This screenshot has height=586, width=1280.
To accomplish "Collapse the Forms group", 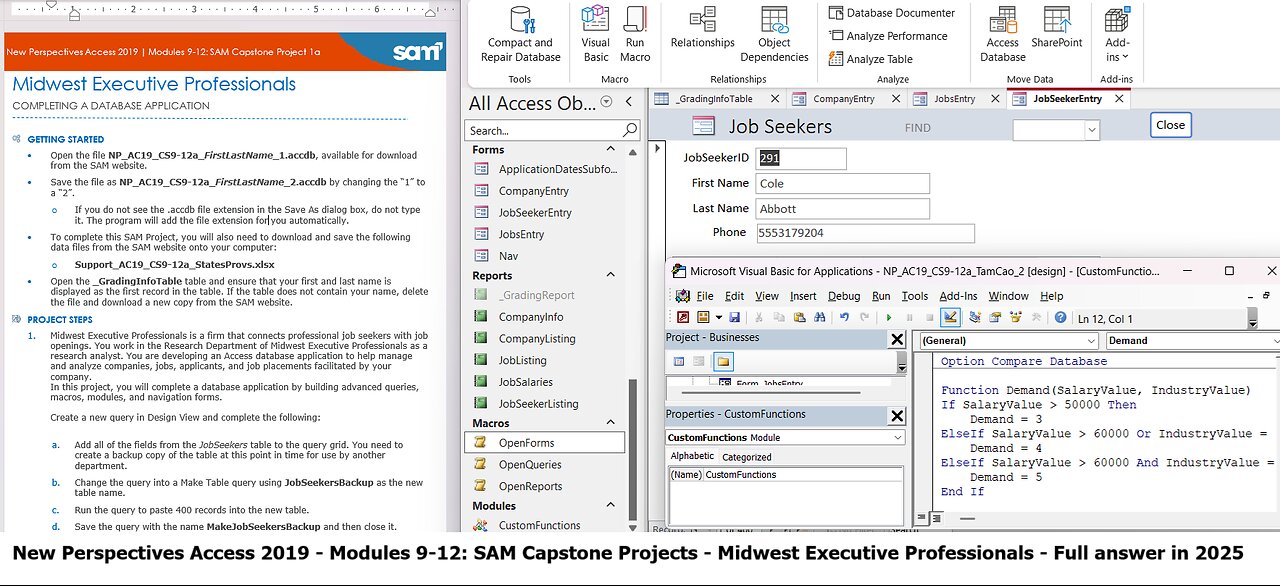I will point(611,150).
